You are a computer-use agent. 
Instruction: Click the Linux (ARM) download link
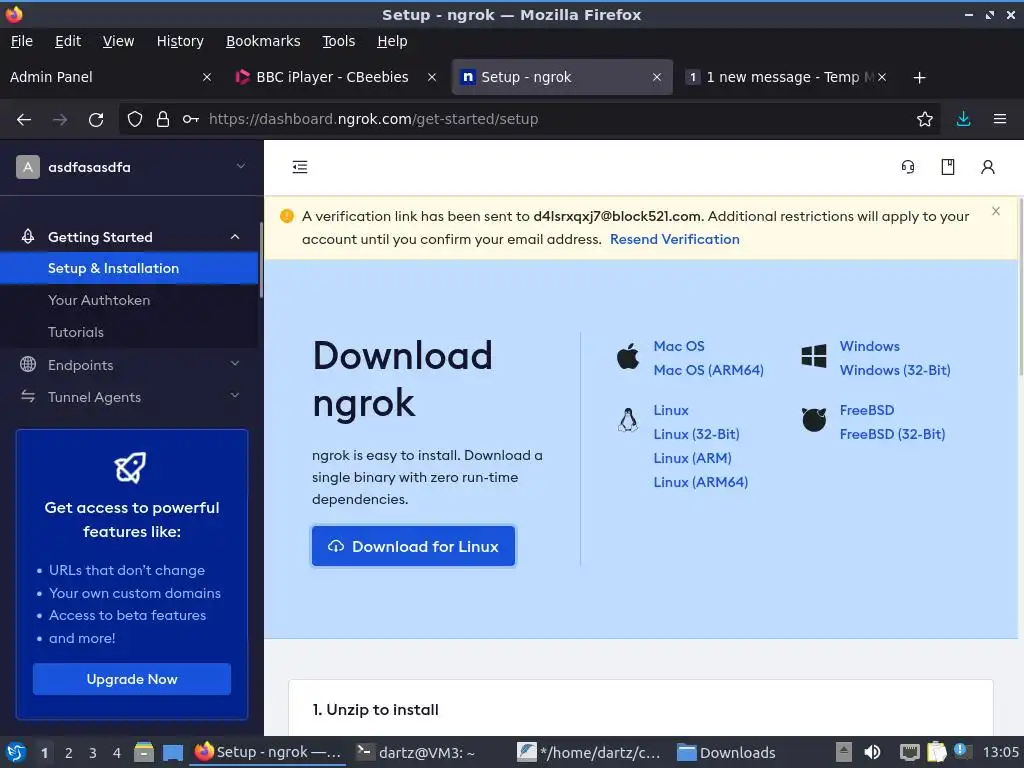(692, 458)
